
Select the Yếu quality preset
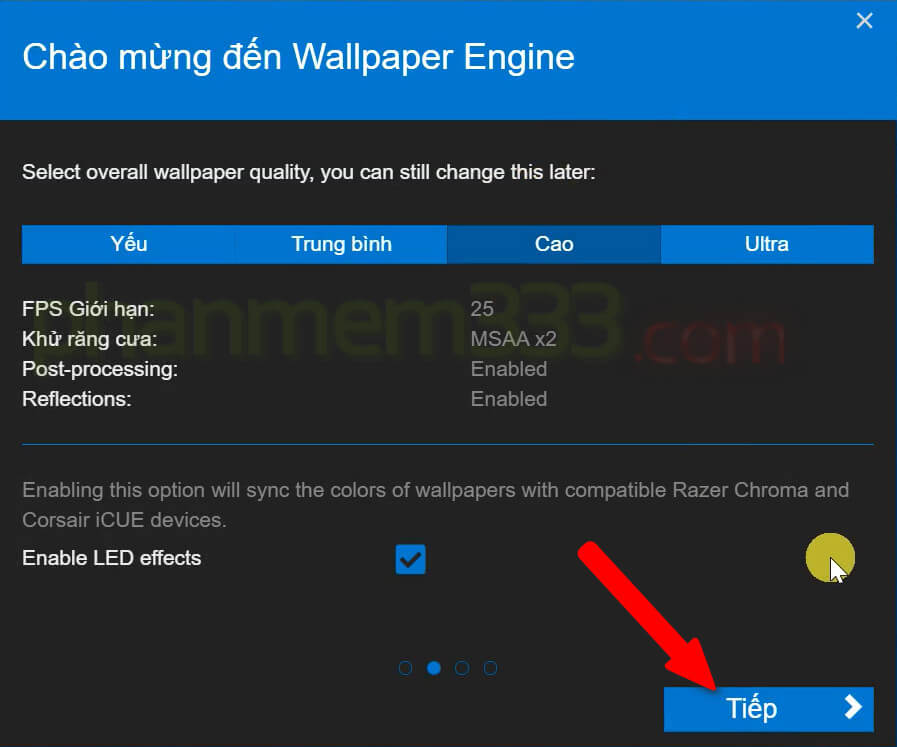[x=128, y=244]
